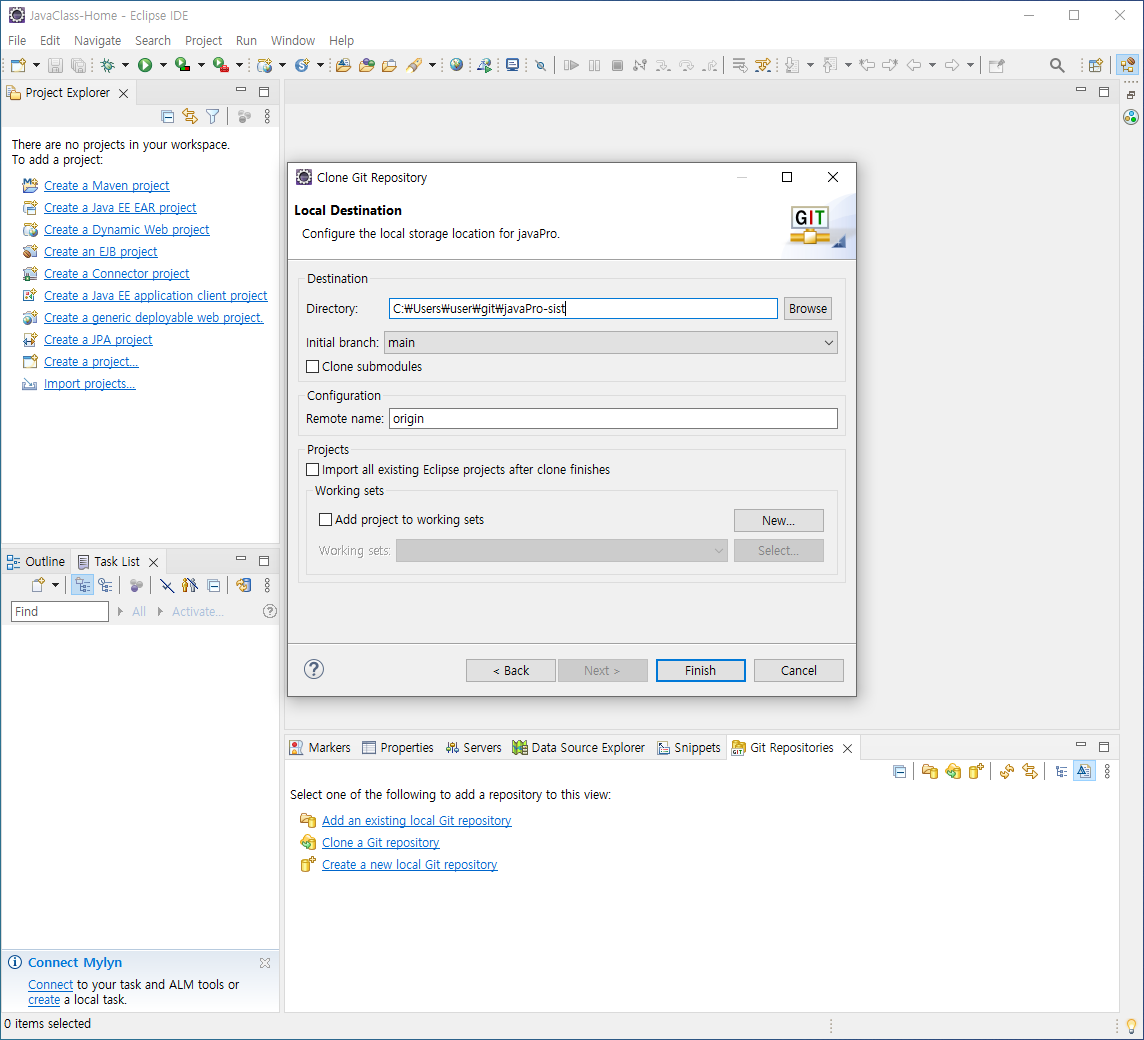Image resolution: width=1144 pixels, height=1040 pixels.
Task: Click the Directory path input field
Action: 583,309
